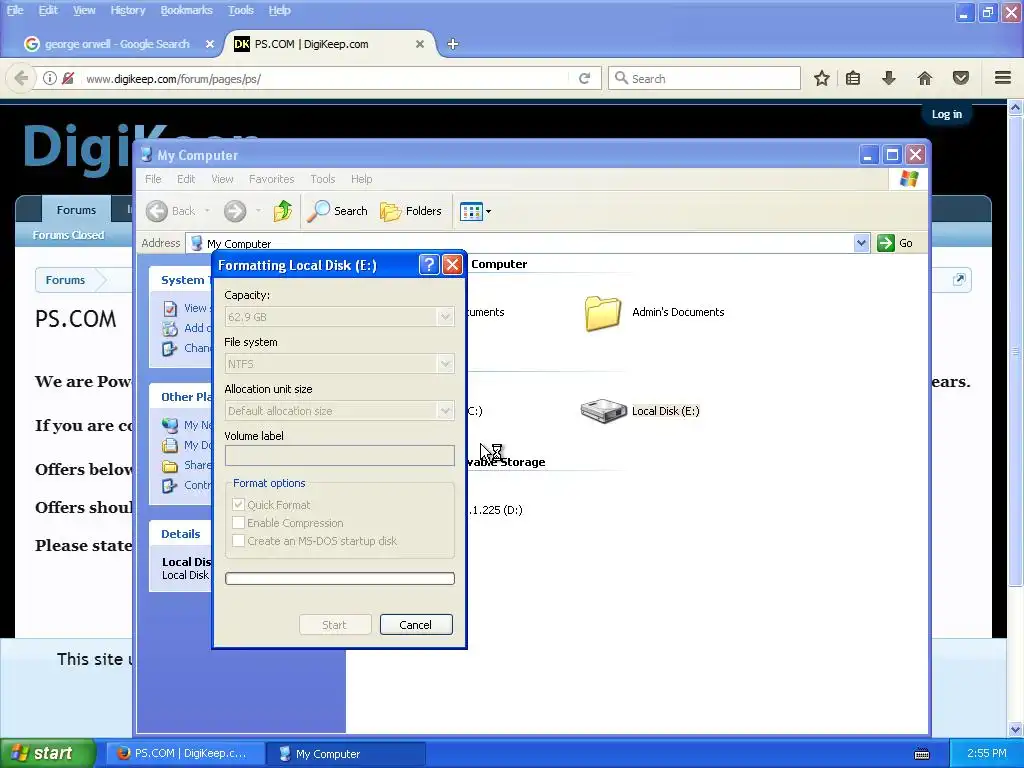Open Firefox History menu
The width and height of the screenshot is (1024, 768).
[127, 10]
